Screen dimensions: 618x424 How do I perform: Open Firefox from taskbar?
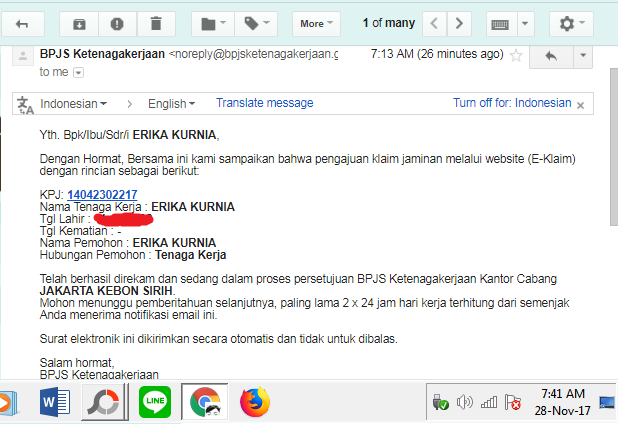pos(255,402)
